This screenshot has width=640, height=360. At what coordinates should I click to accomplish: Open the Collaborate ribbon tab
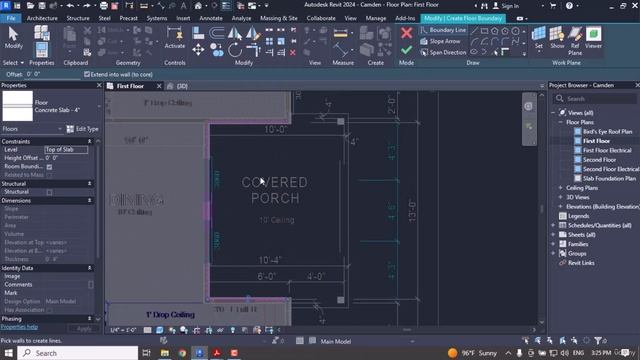(321, 18)
